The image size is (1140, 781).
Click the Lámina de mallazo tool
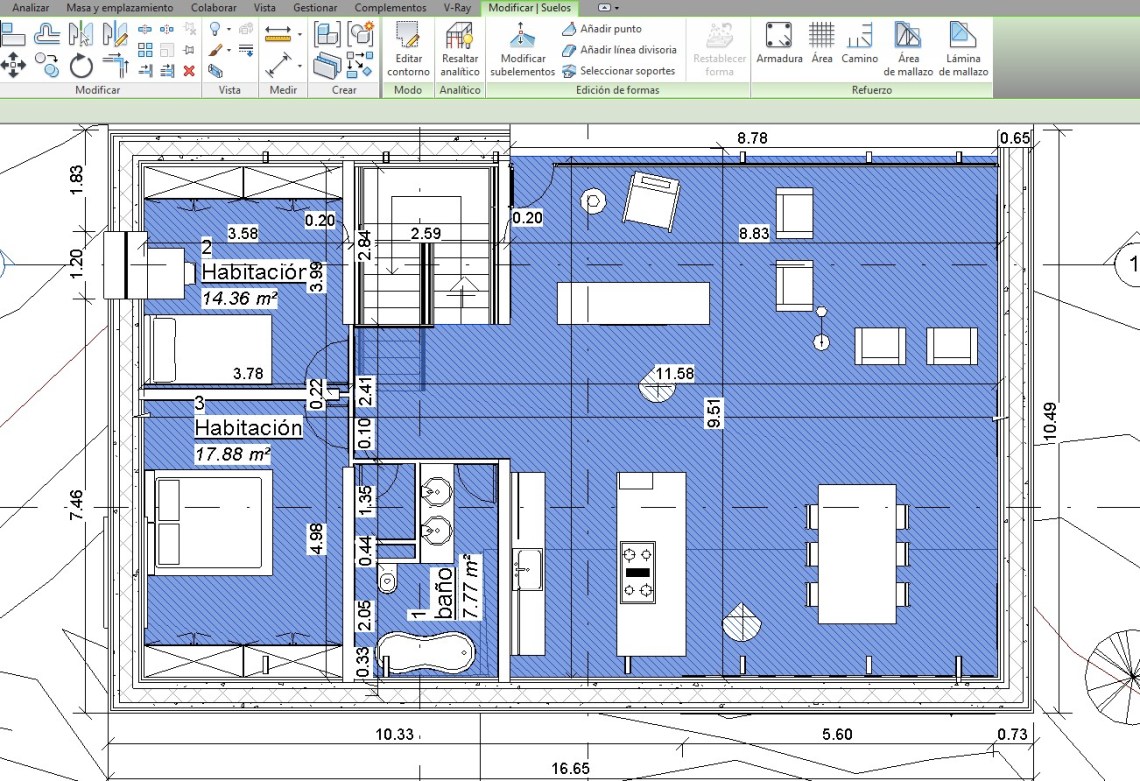coord(963,49)
